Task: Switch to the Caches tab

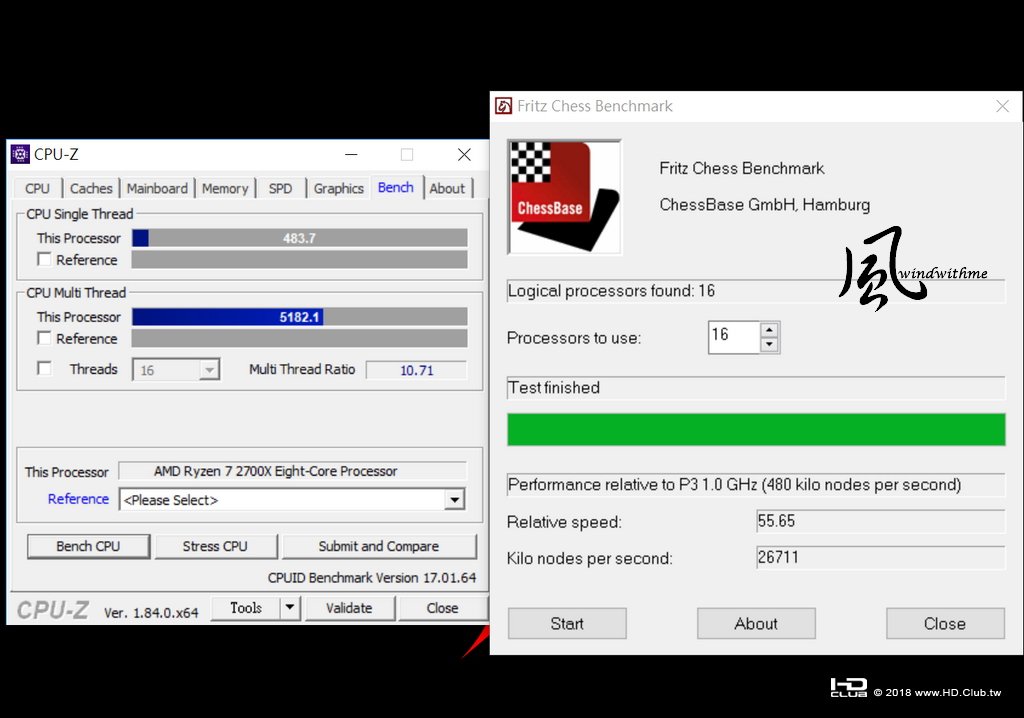Action: click(x=91, y=188)
